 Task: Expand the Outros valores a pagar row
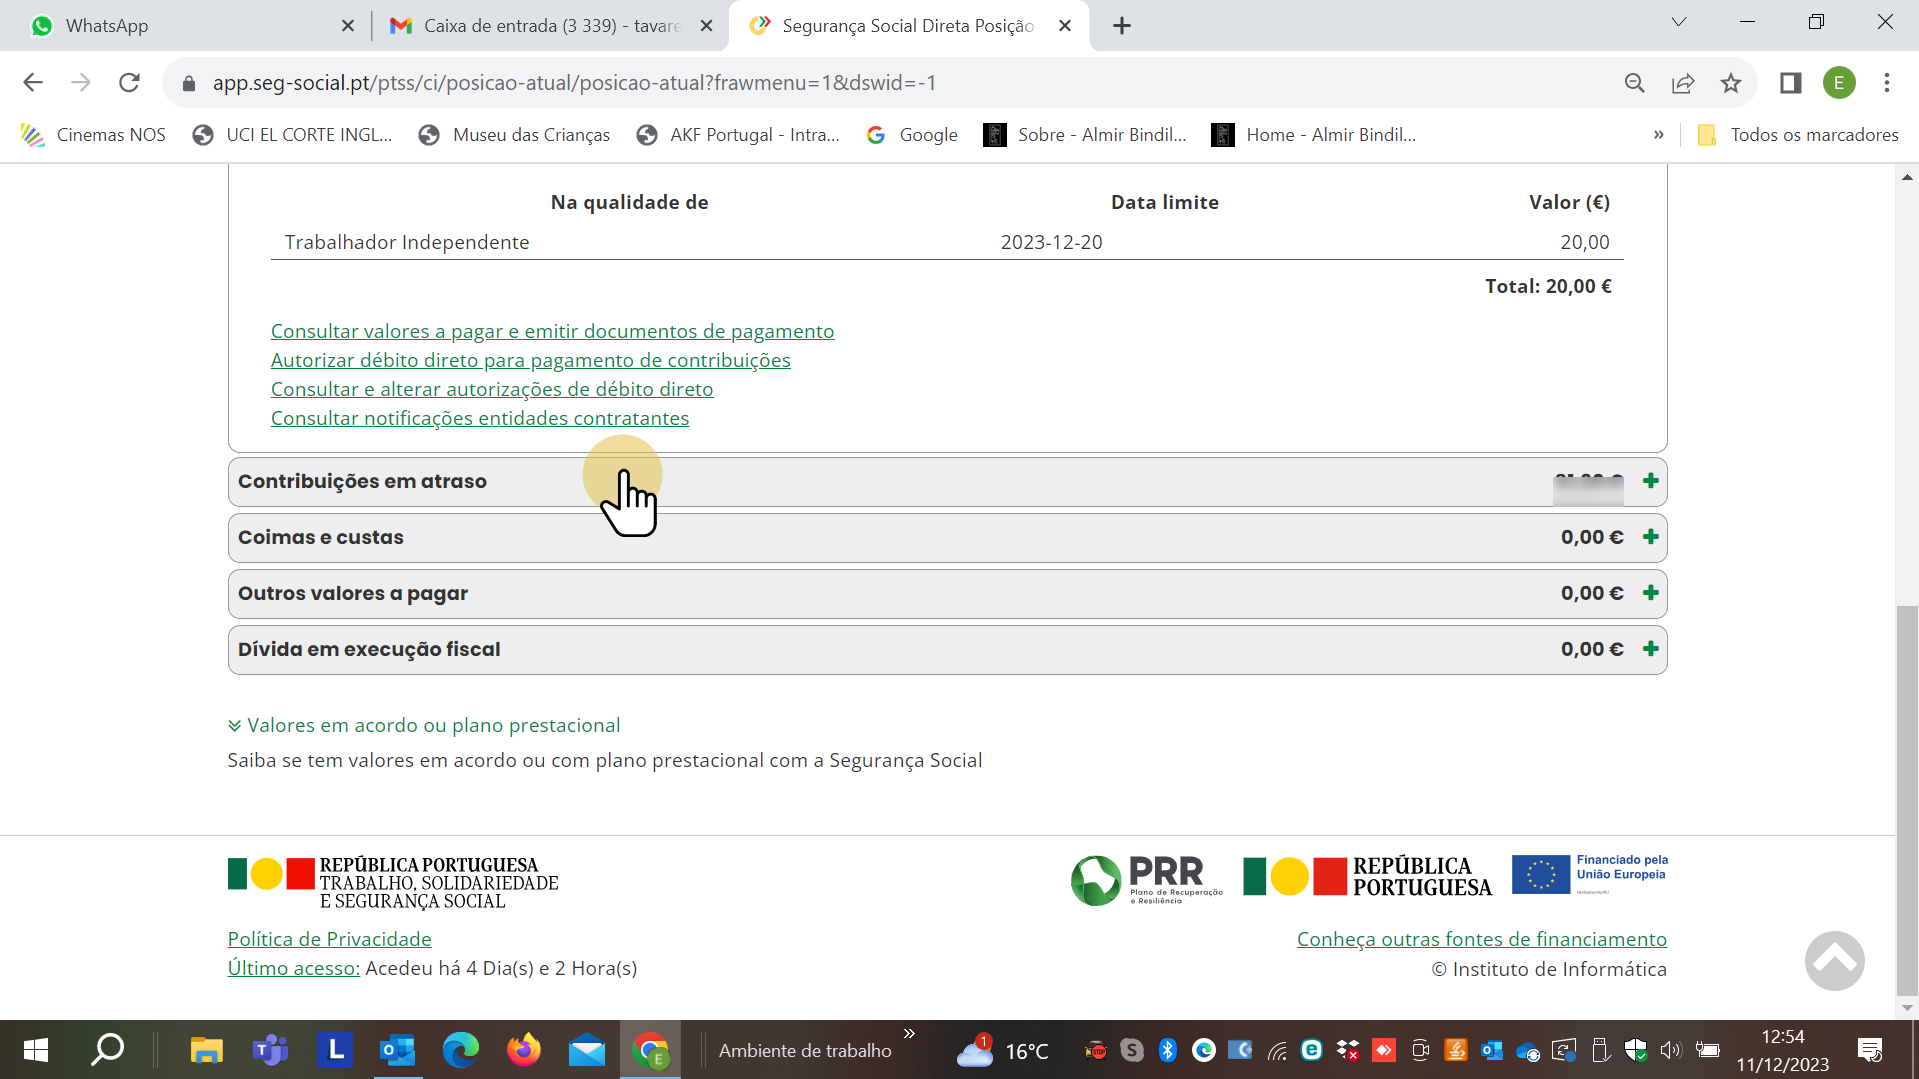click(x=1650, y=593)
